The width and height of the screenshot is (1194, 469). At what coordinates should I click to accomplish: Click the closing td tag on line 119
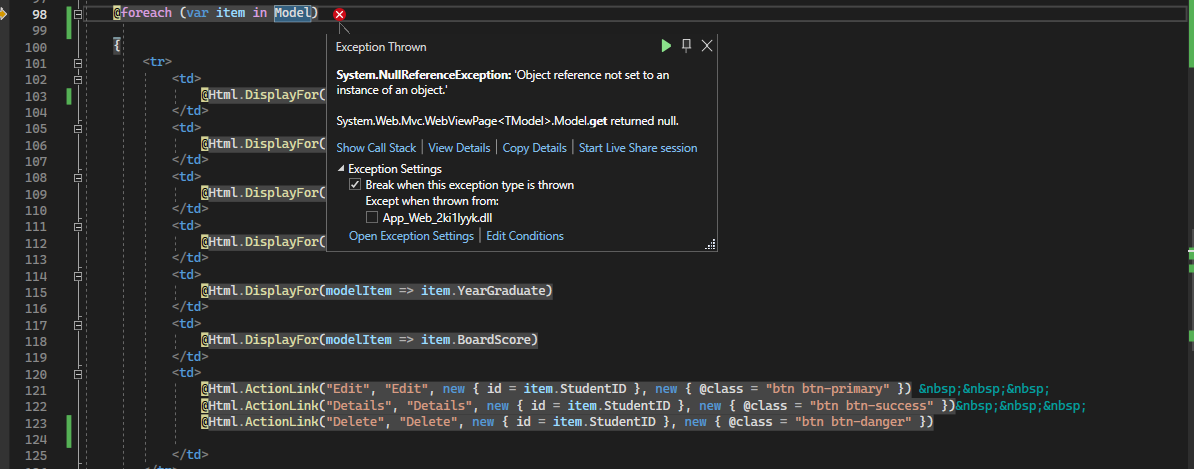[190, 356]
